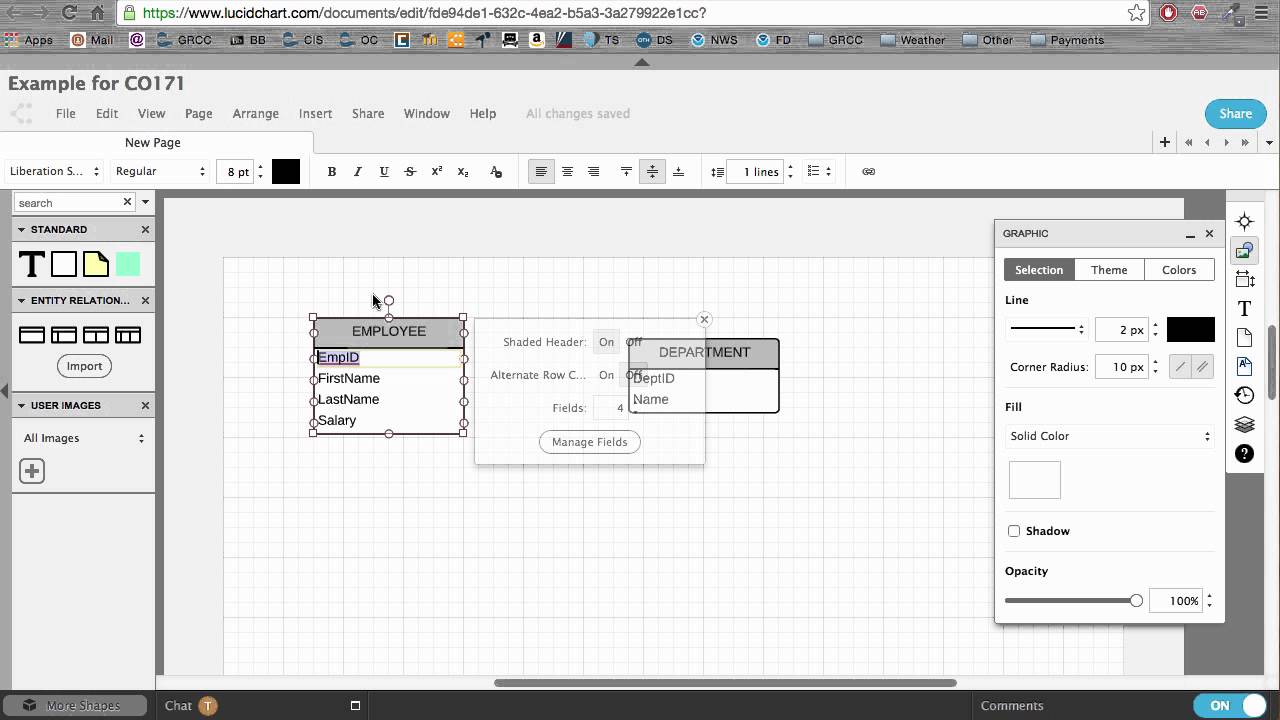Align text to top vertically
Screen dimensions: 1280x720
pos(626,172)
